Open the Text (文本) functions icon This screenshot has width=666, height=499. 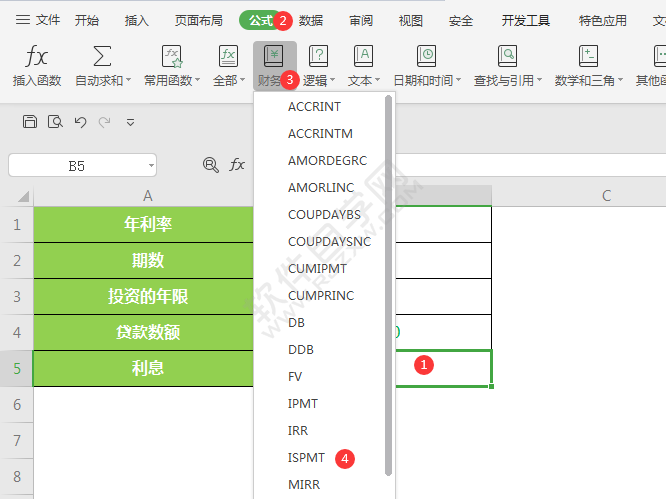click(364, 56)
